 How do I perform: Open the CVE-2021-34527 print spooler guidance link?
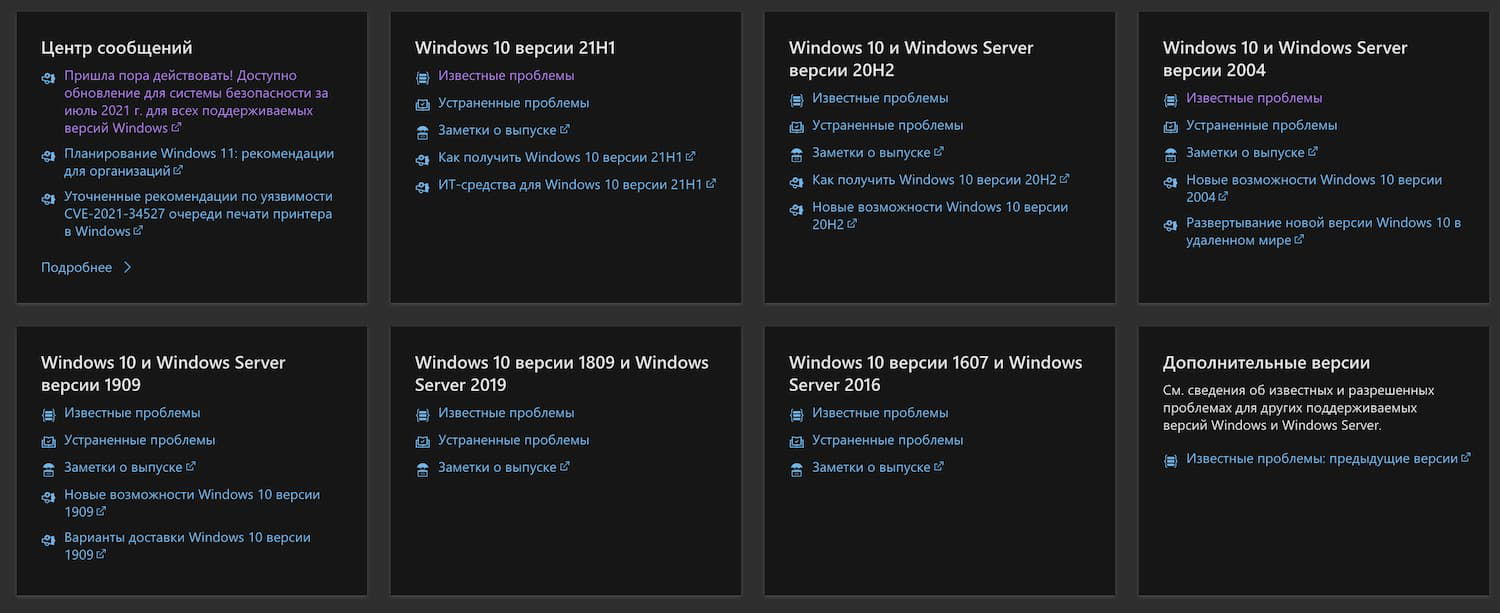tap(198, 213)
